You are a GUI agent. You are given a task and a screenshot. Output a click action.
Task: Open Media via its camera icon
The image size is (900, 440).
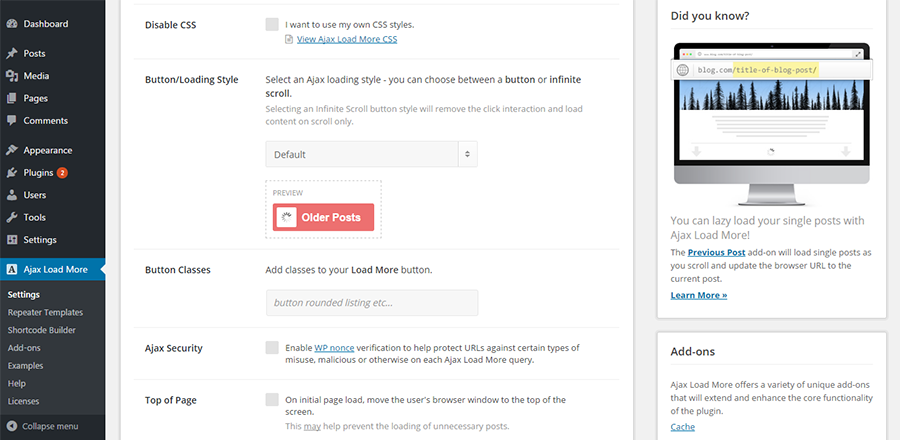tap(11, 76)
